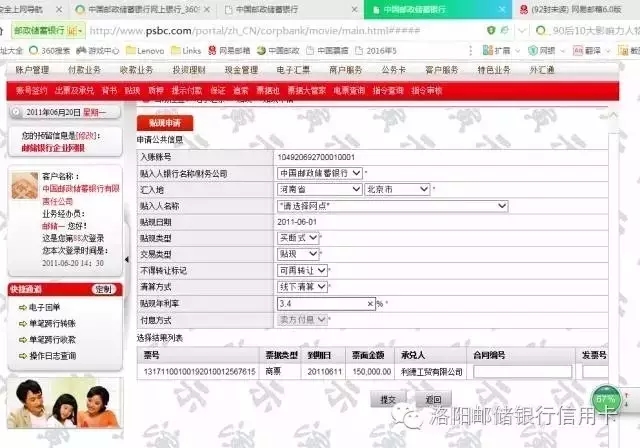Click the 翻译 translate toolbar item

coord(587,51)
